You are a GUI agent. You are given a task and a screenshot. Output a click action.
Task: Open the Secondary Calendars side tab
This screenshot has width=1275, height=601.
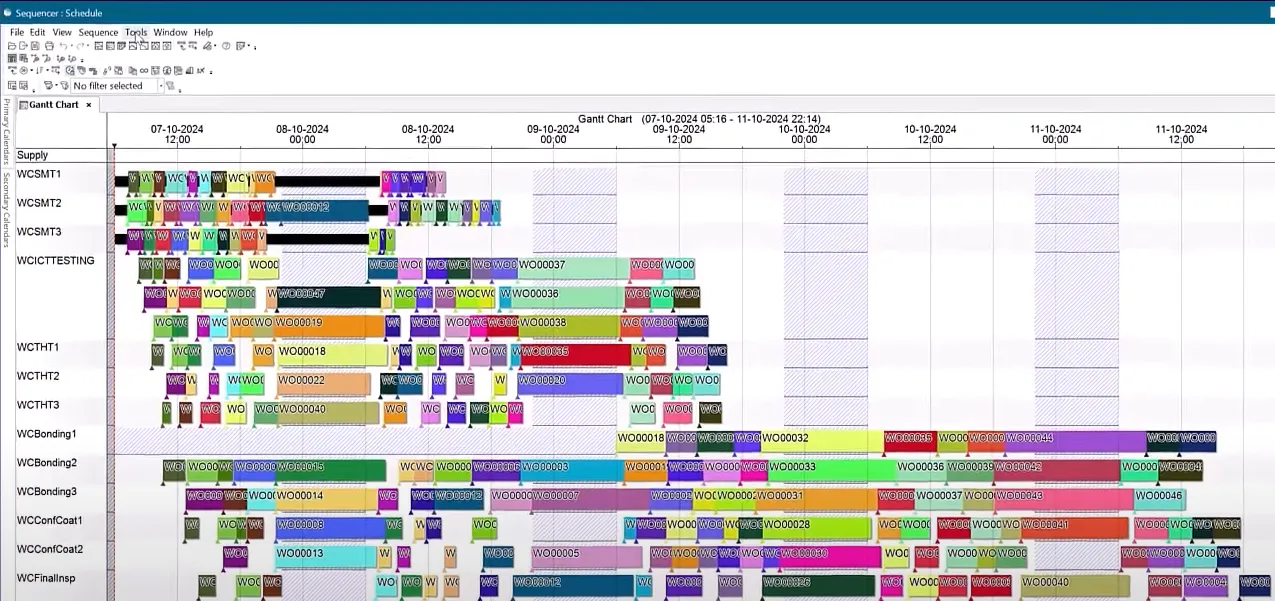pyautogui.click(x=5, y=210)
